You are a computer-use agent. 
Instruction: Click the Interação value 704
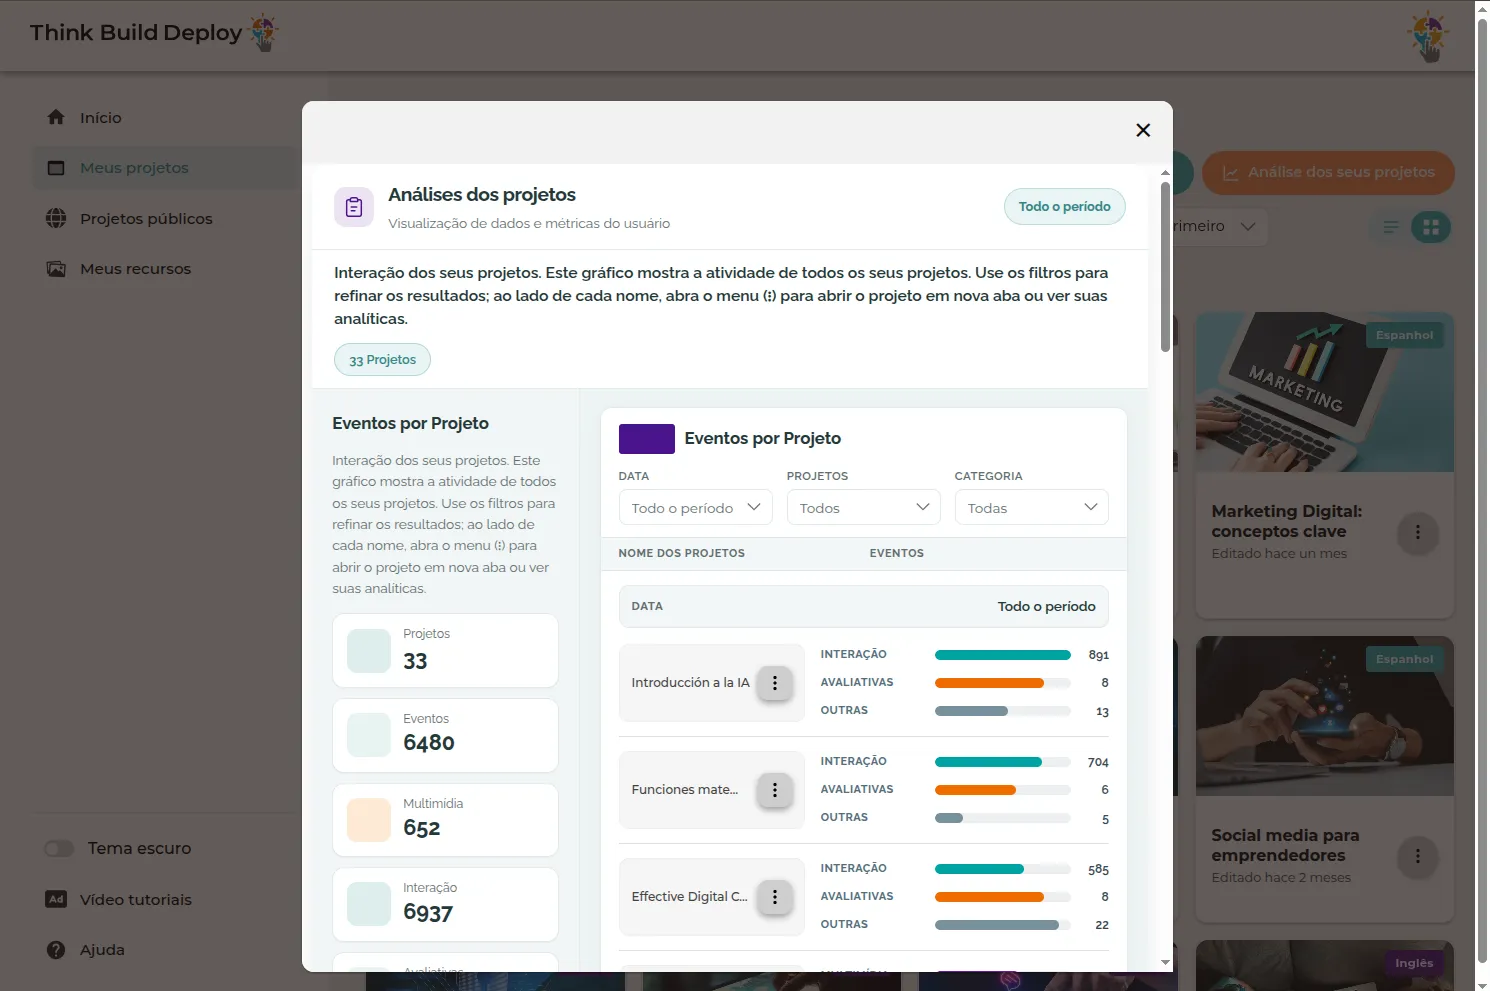1098,762
